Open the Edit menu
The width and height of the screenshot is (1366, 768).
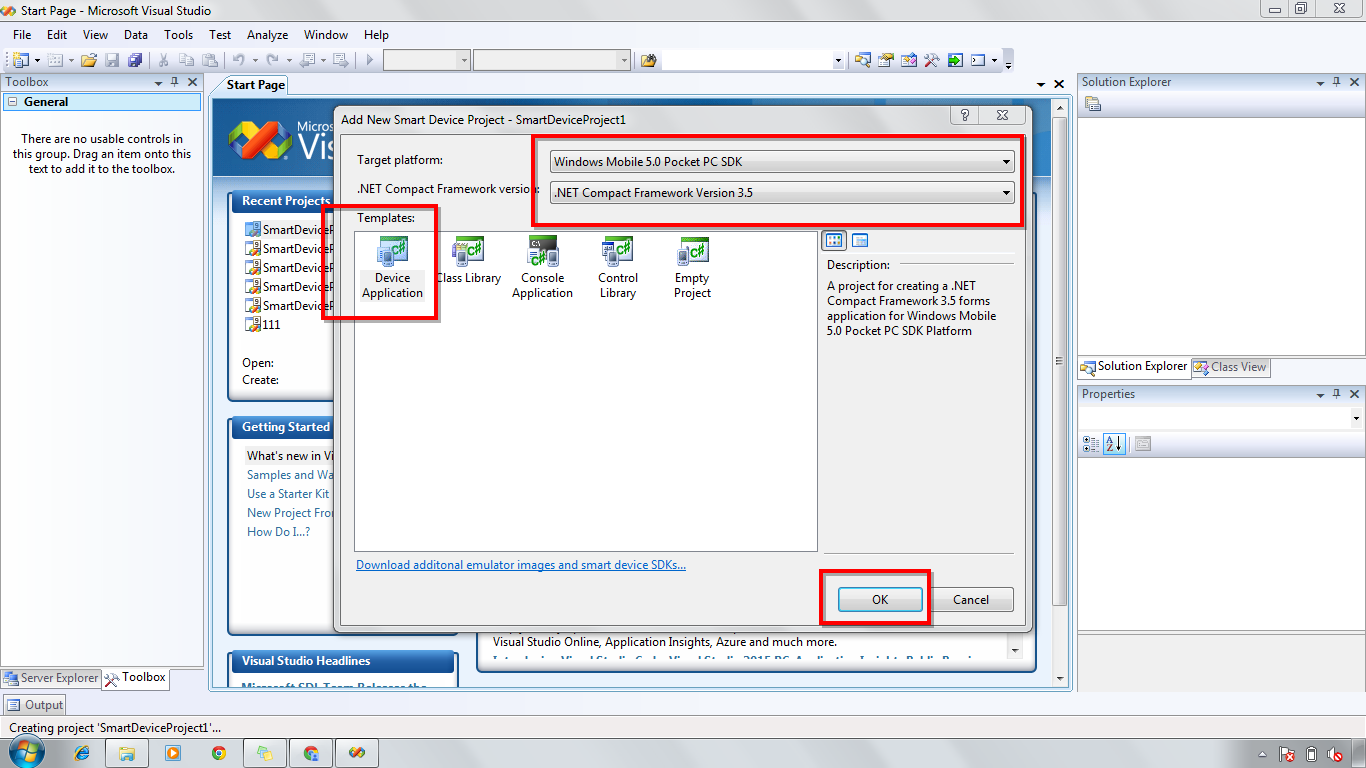pyautogui.click(x=57, y=34)
